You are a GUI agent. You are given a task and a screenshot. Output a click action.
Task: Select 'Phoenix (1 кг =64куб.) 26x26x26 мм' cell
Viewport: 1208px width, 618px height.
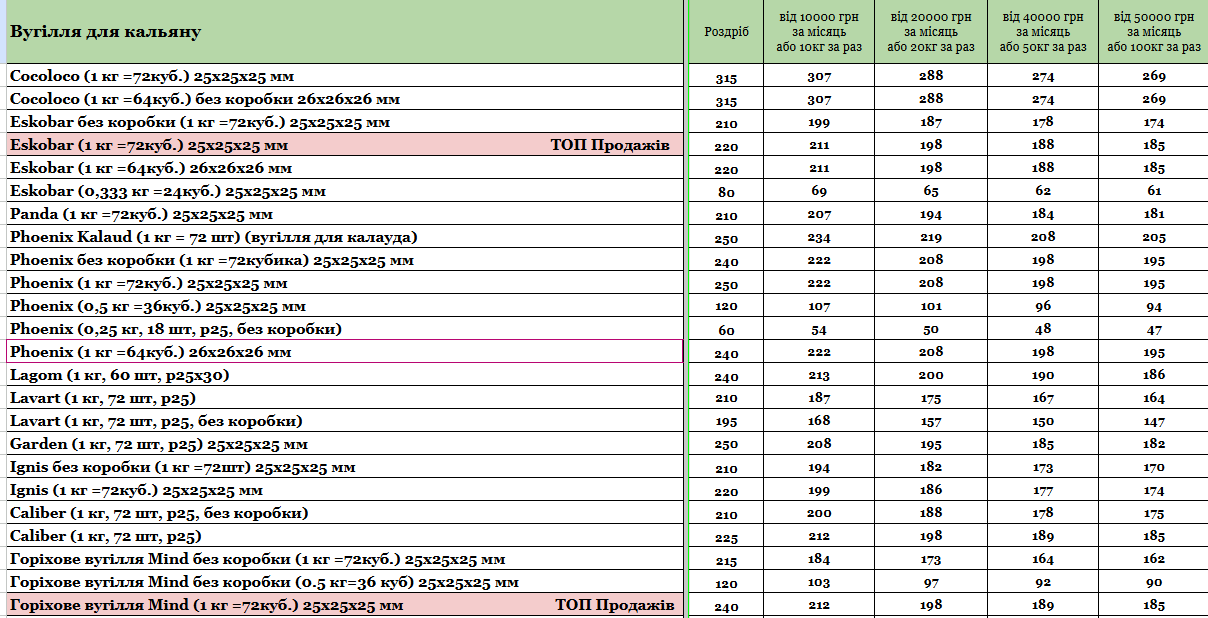(x=344, y=352)
